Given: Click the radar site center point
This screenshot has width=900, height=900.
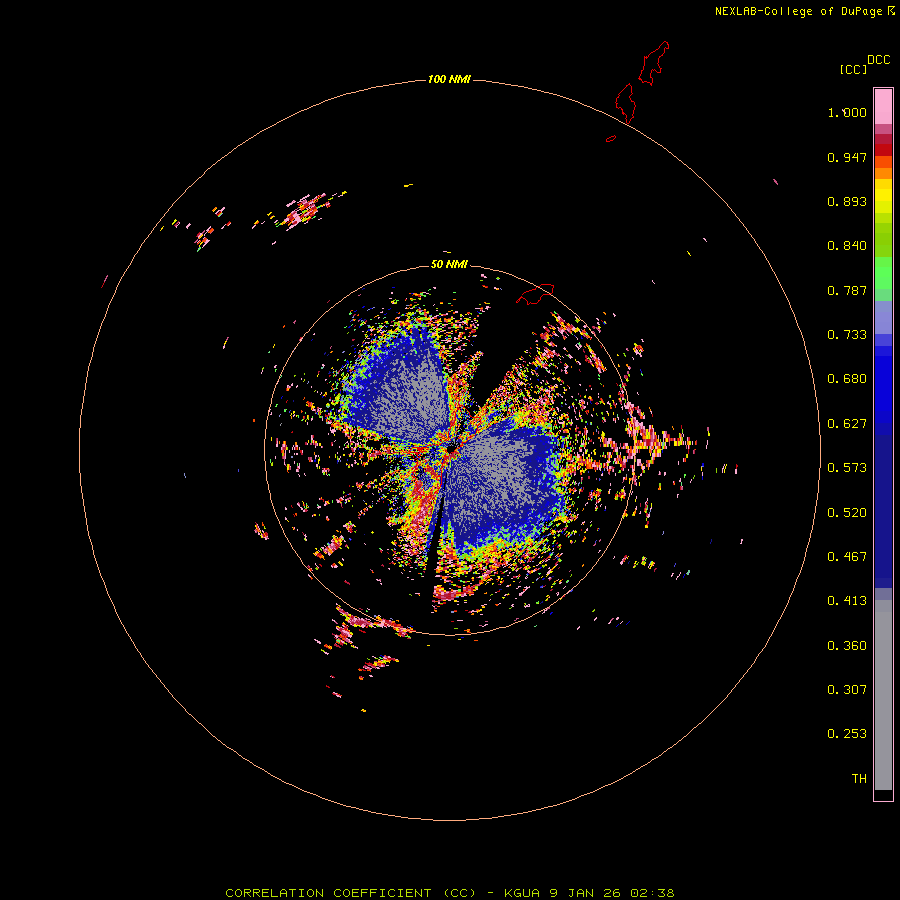Looking at the screenshot, I should 451,449.
